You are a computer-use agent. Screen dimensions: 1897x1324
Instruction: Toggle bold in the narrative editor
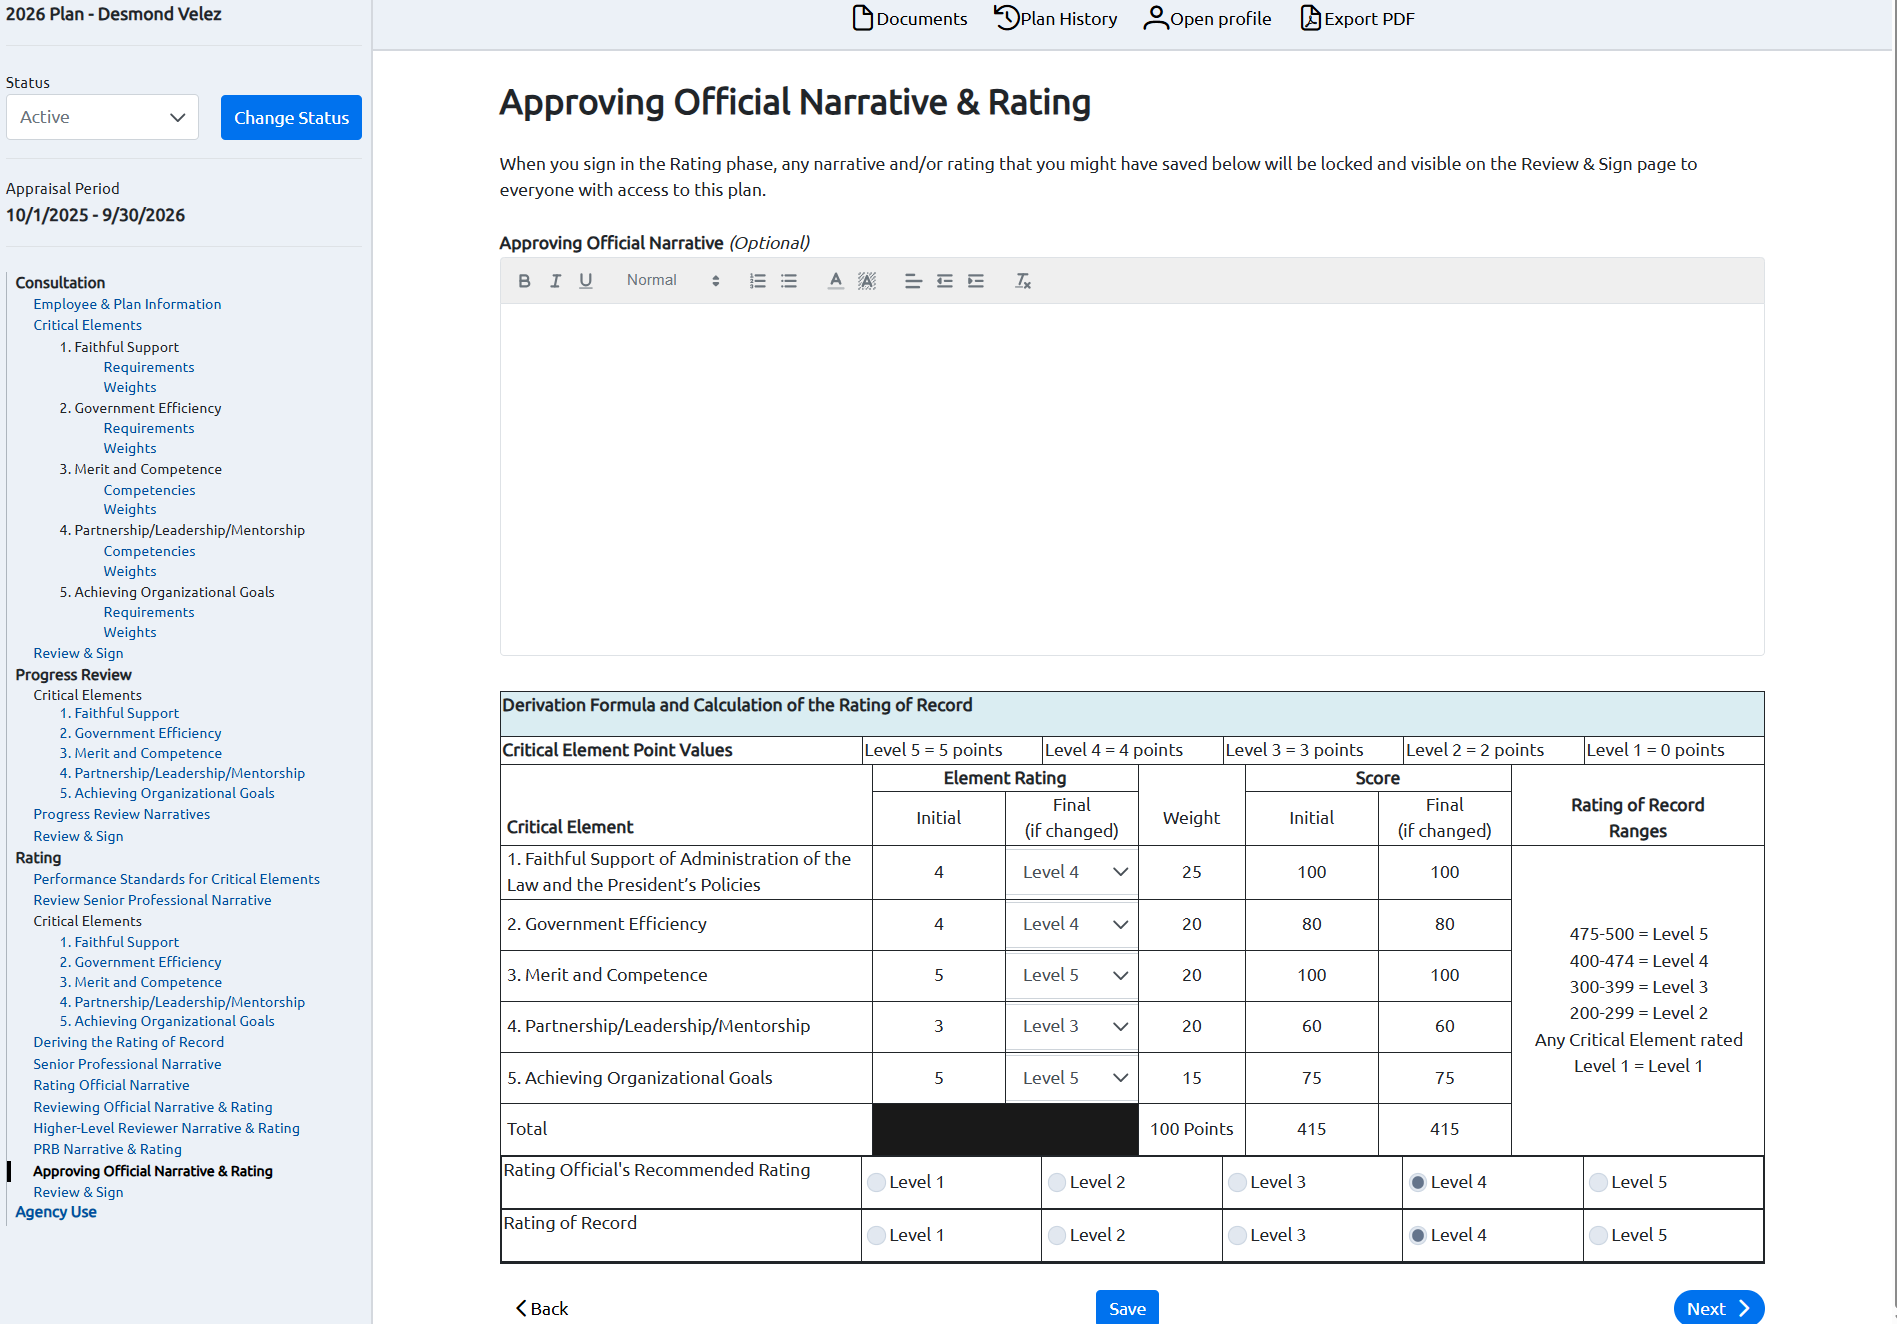coord(524,281)
